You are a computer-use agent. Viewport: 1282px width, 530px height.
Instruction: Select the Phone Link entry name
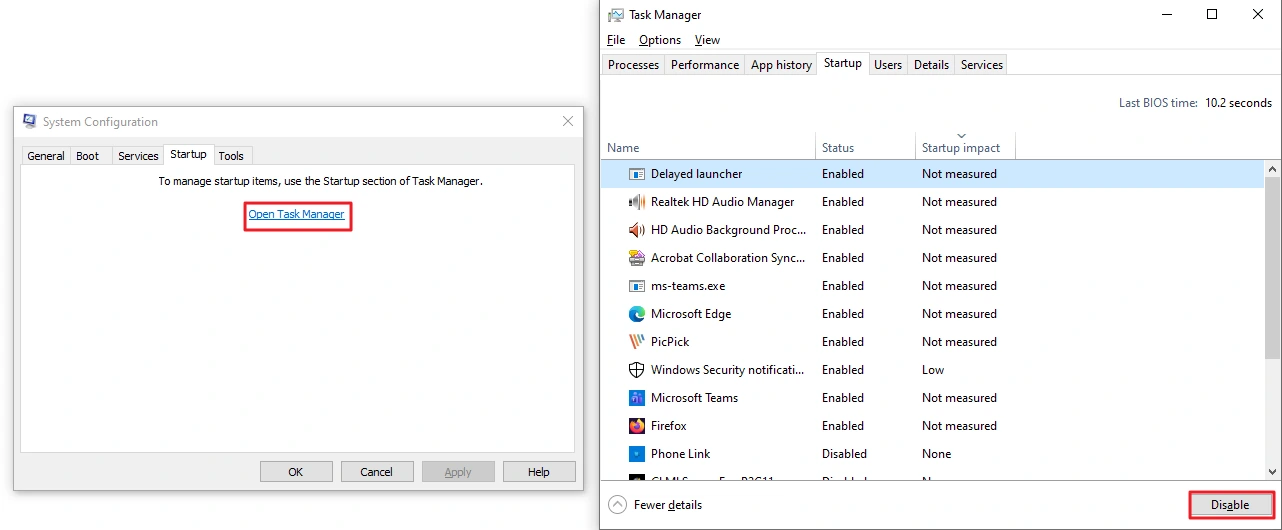pos(680,454)
